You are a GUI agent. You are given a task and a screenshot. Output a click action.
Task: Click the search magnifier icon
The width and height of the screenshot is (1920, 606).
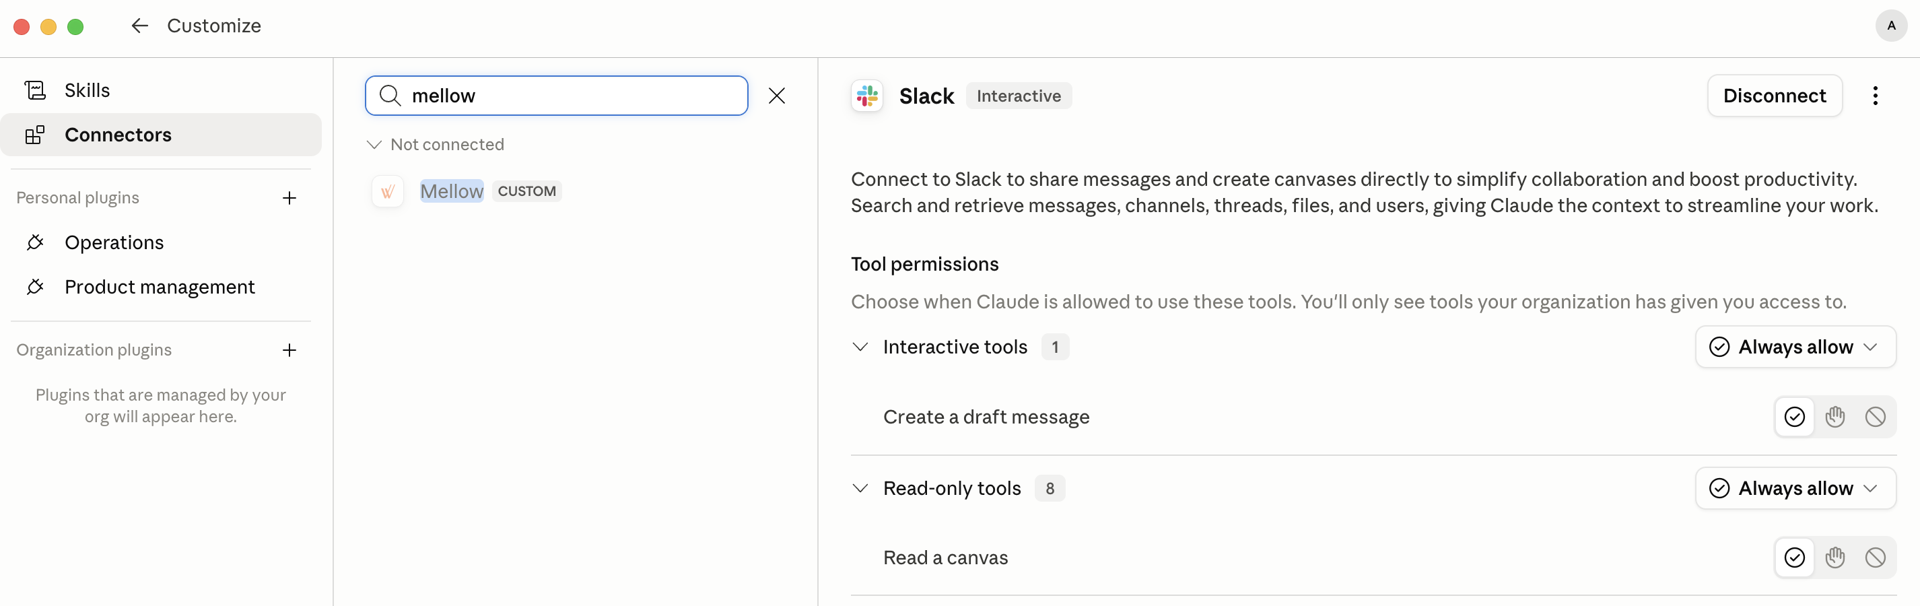390,96
